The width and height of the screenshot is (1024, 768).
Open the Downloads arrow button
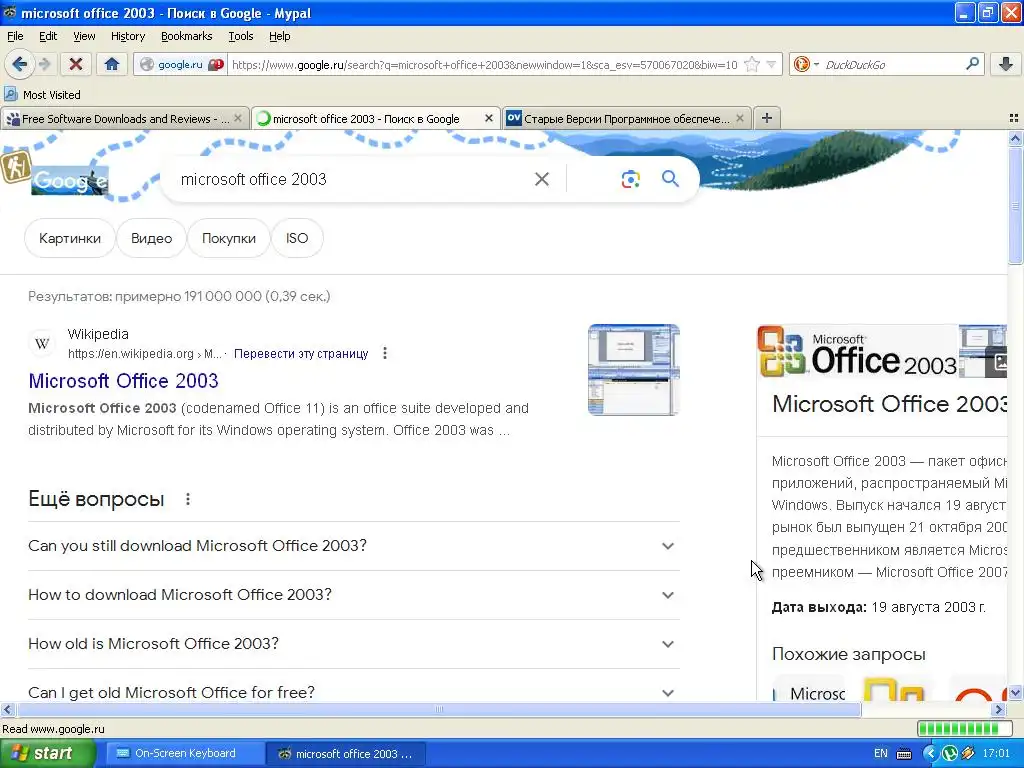(1006, 64)
